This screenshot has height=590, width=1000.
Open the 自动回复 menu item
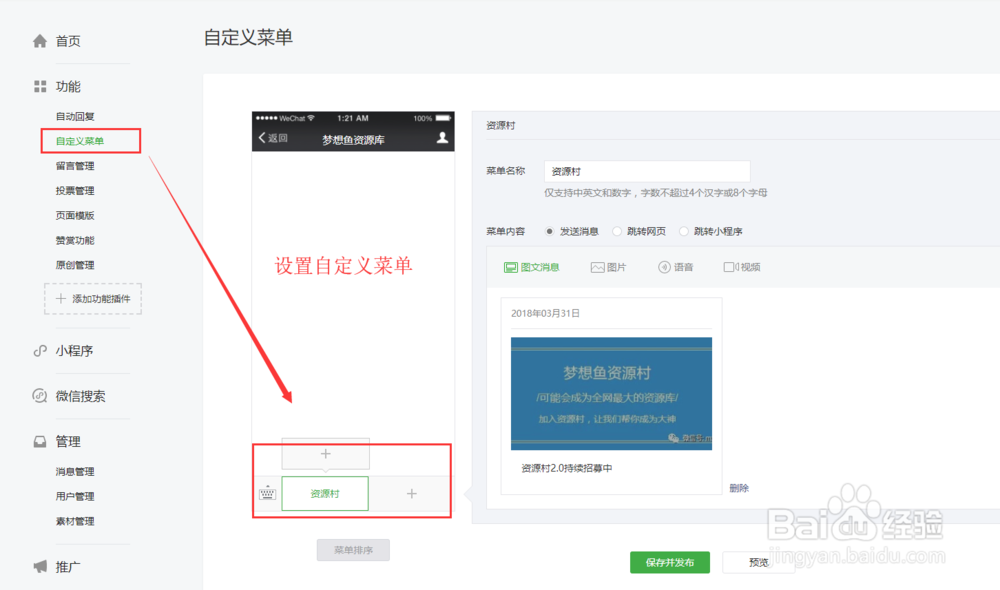click(75, 116)
